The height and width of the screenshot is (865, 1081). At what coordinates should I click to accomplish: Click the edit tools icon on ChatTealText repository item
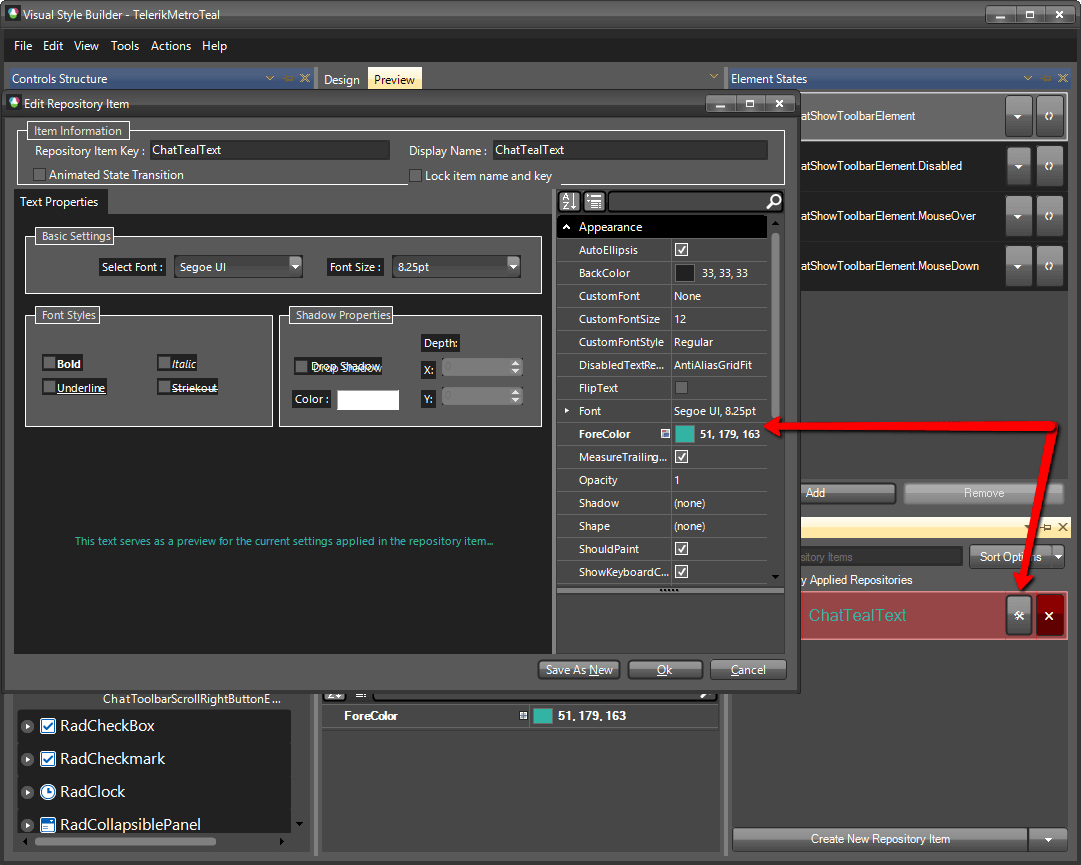click(x=1018, y=615)
